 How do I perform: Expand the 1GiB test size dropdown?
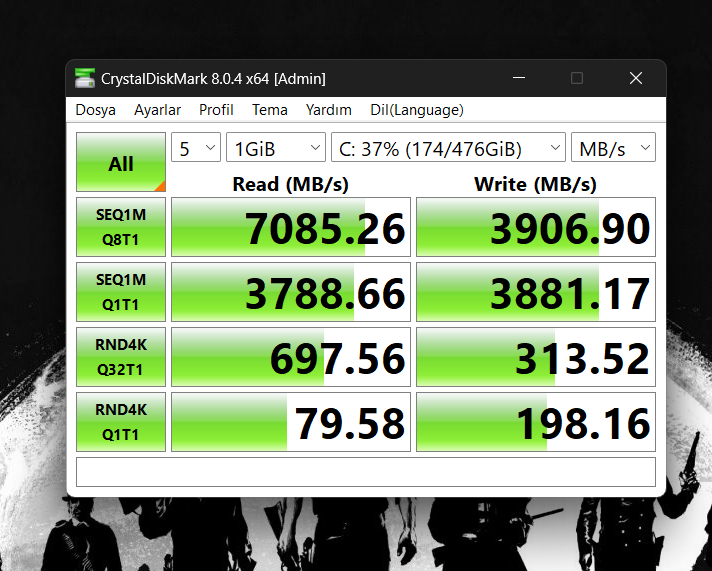pos(276,147)
